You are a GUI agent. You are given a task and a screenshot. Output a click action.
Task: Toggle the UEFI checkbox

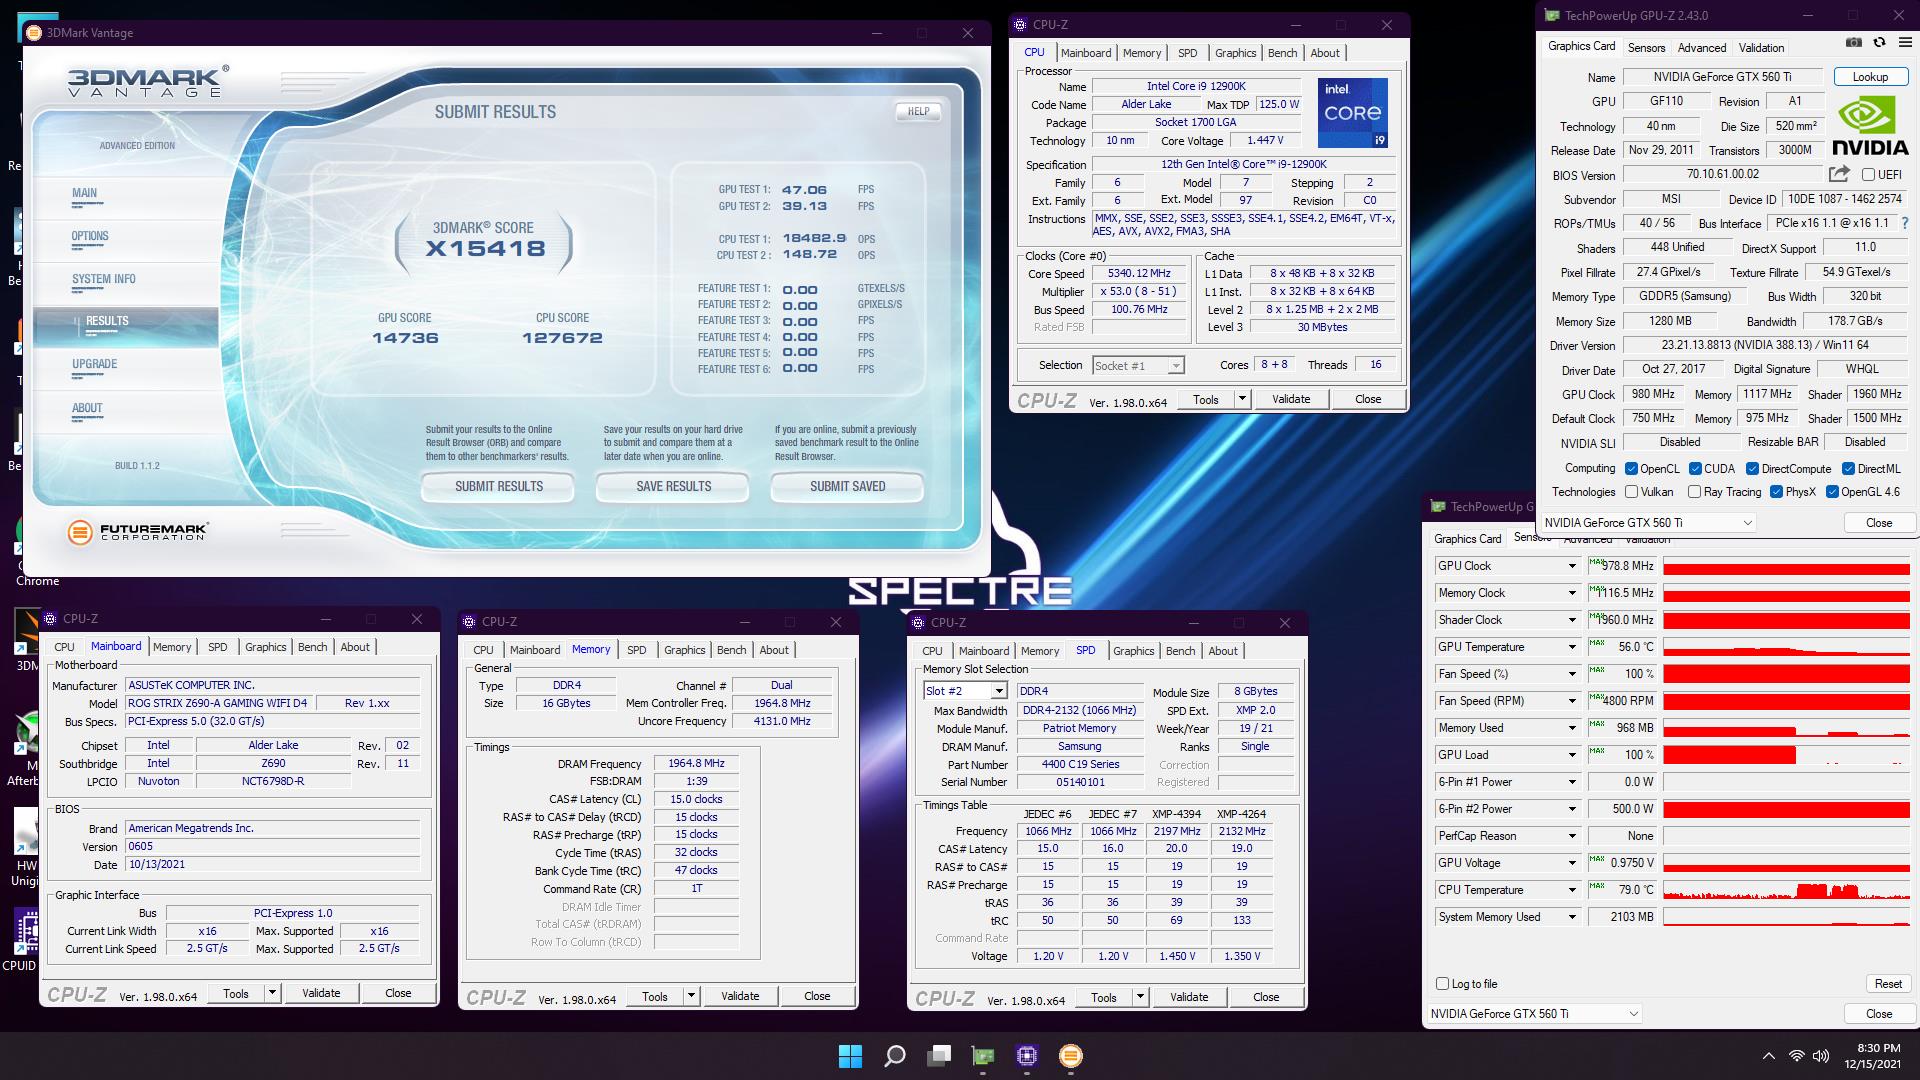pyautogui.click(x=1868, y=174)
